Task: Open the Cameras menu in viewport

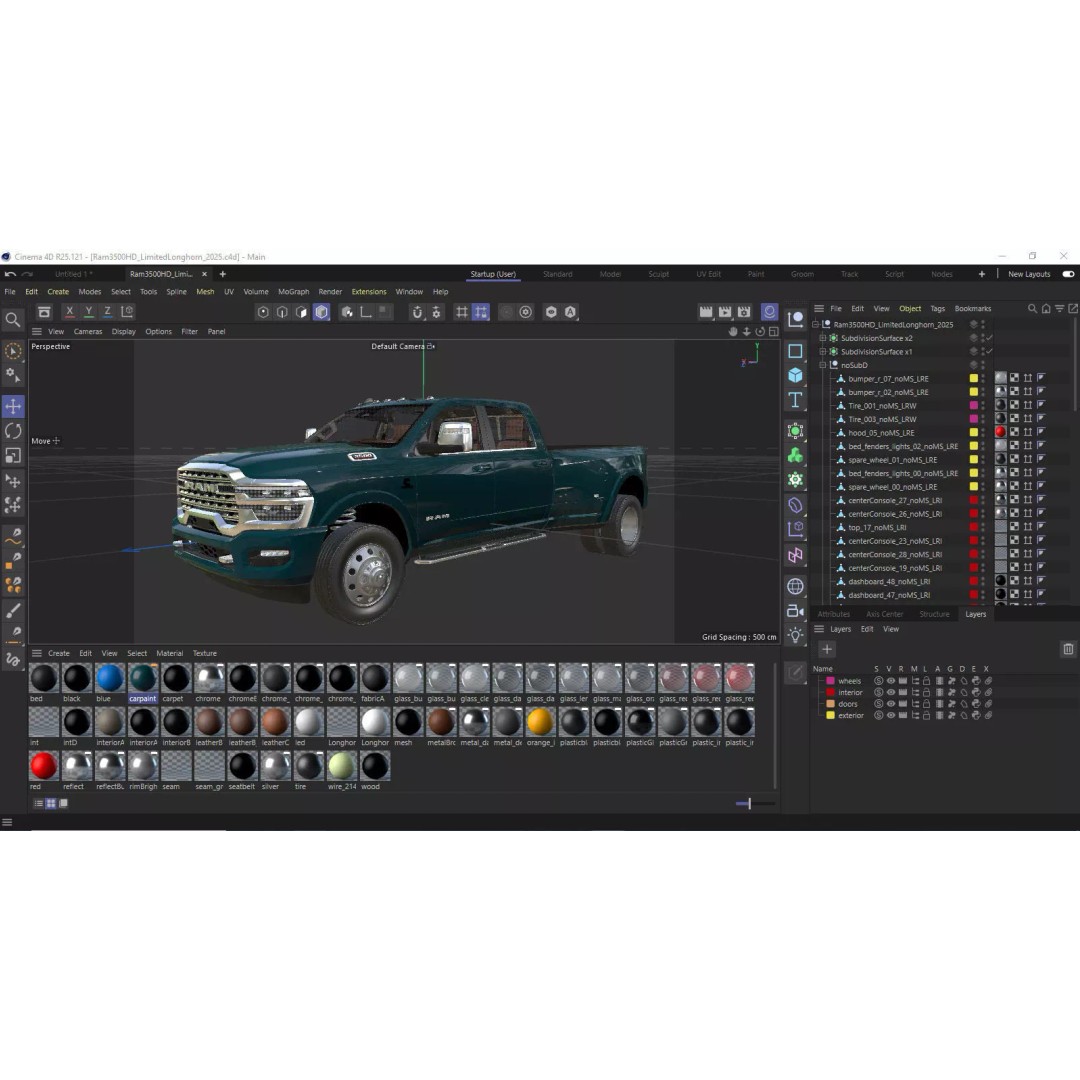Action: point(88,331)
